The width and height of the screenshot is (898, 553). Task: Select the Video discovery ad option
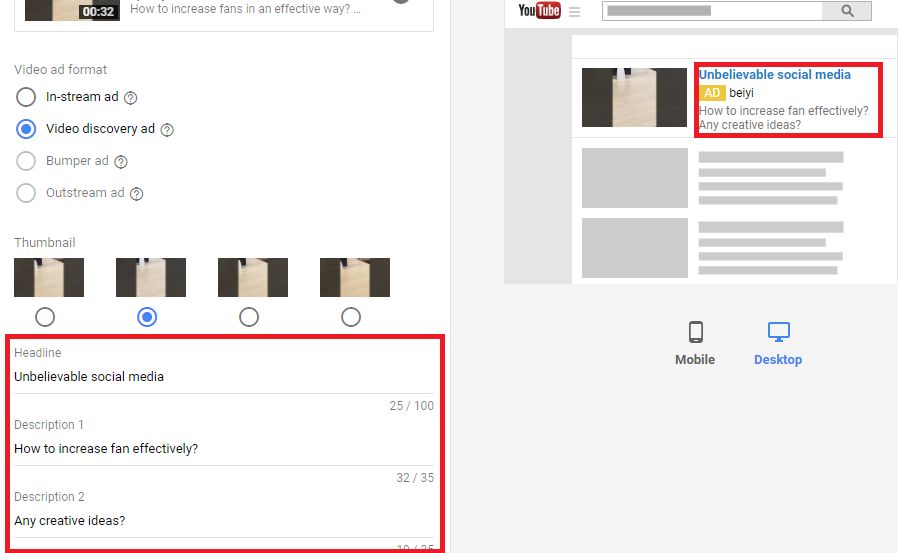(26, 129)
